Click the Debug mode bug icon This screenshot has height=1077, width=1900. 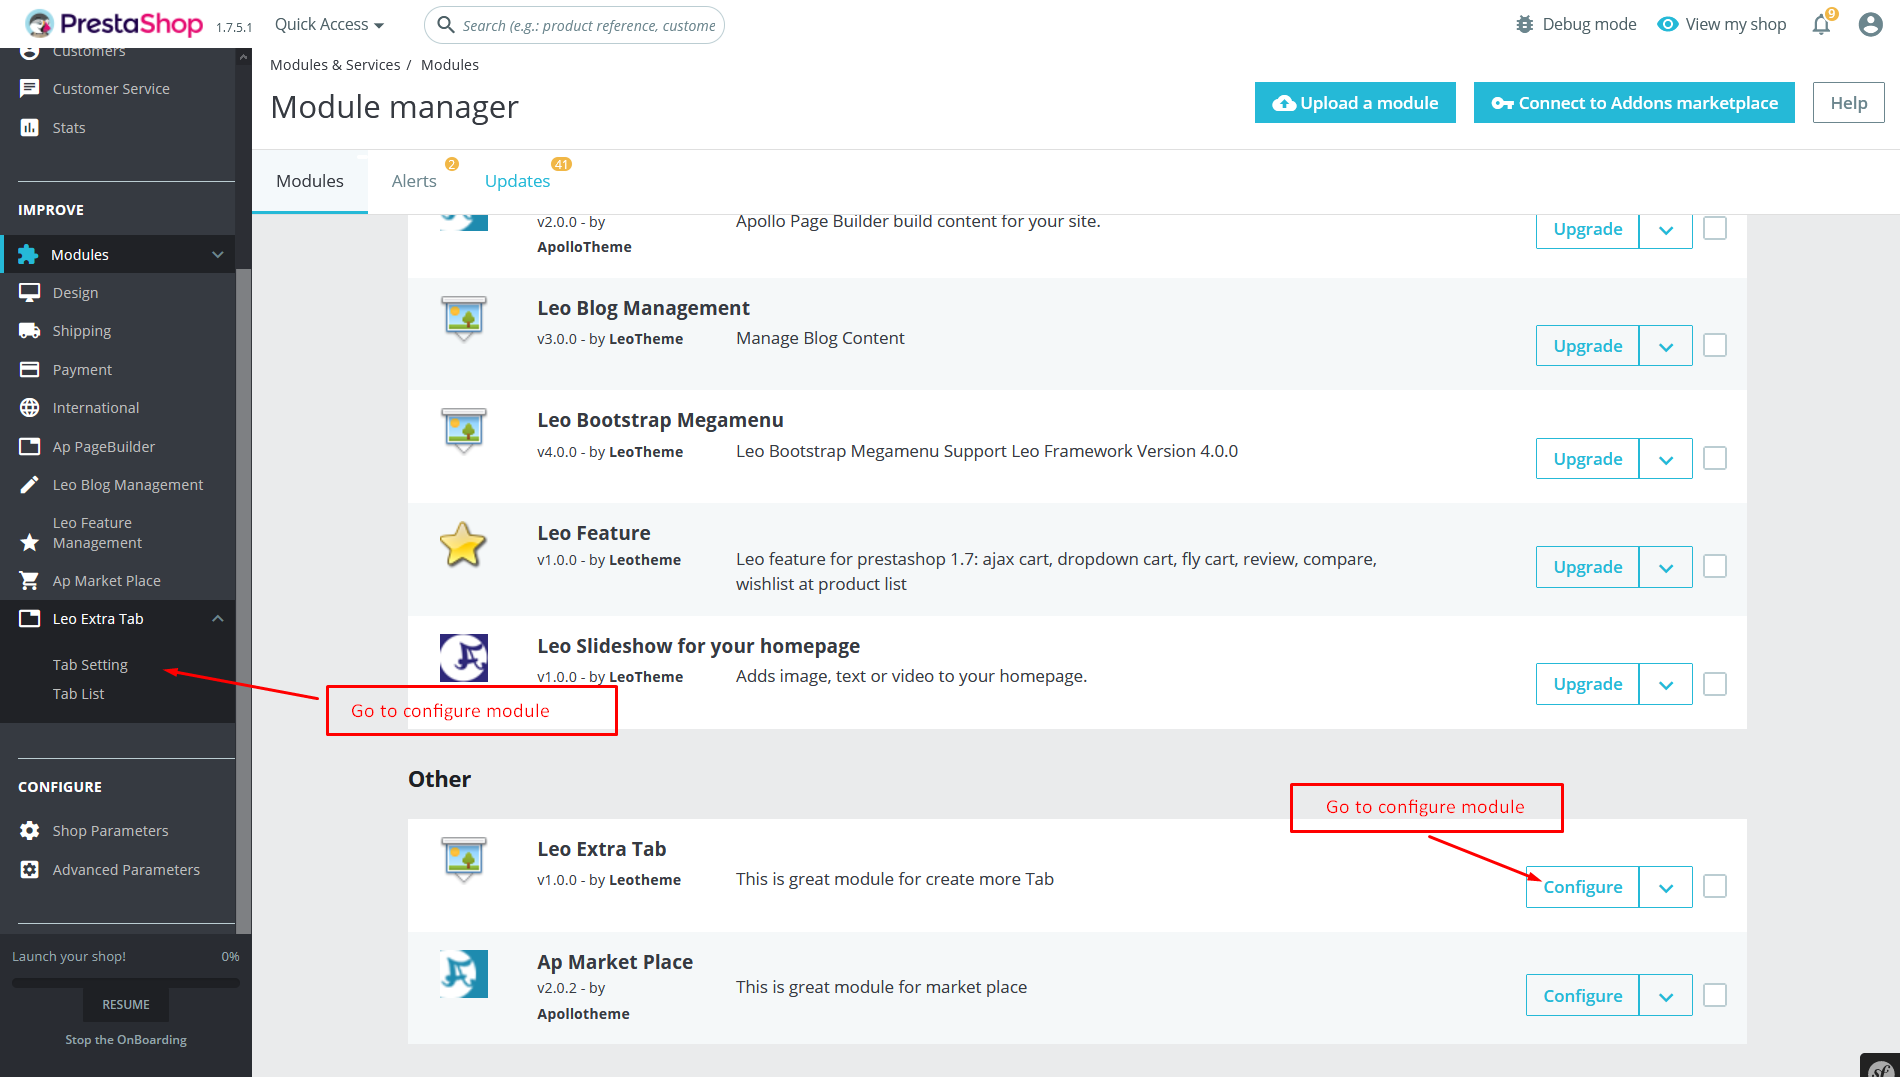pyautogui.click(x=1524, y=24)
